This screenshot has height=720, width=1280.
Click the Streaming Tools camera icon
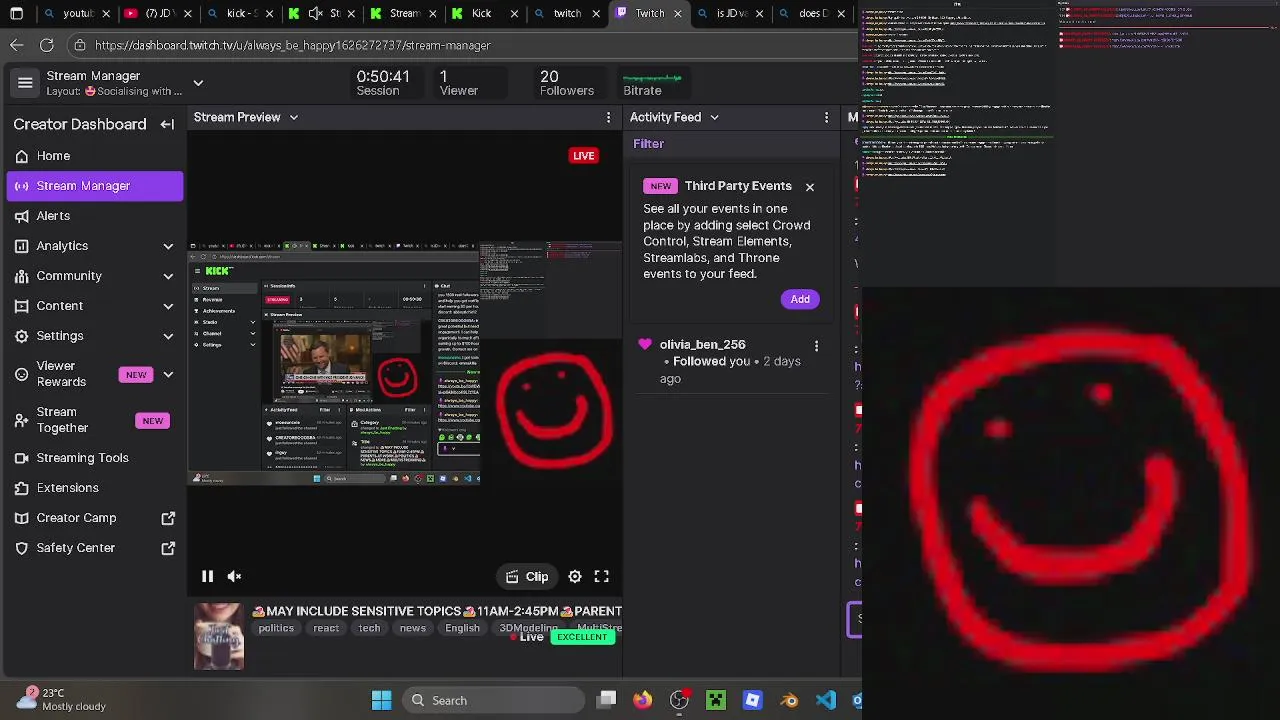tap(22, 458)
